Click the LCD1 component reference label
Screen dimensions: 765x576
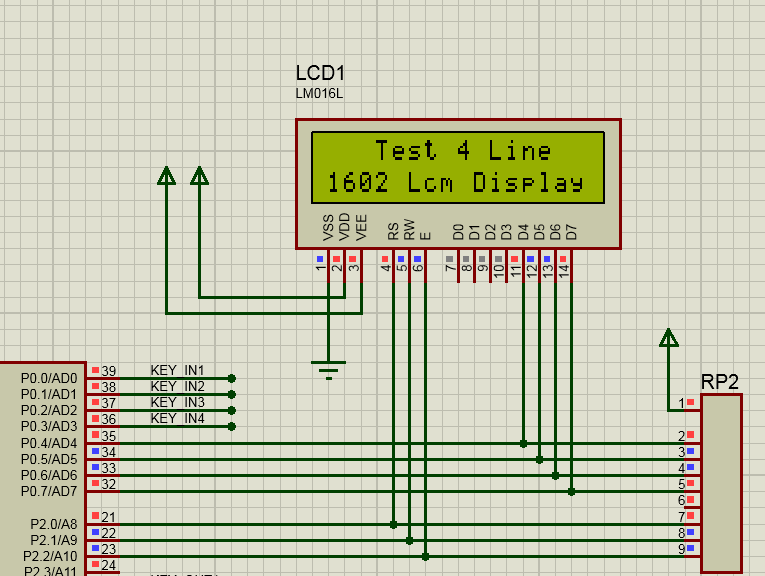(x=320, y=73)
